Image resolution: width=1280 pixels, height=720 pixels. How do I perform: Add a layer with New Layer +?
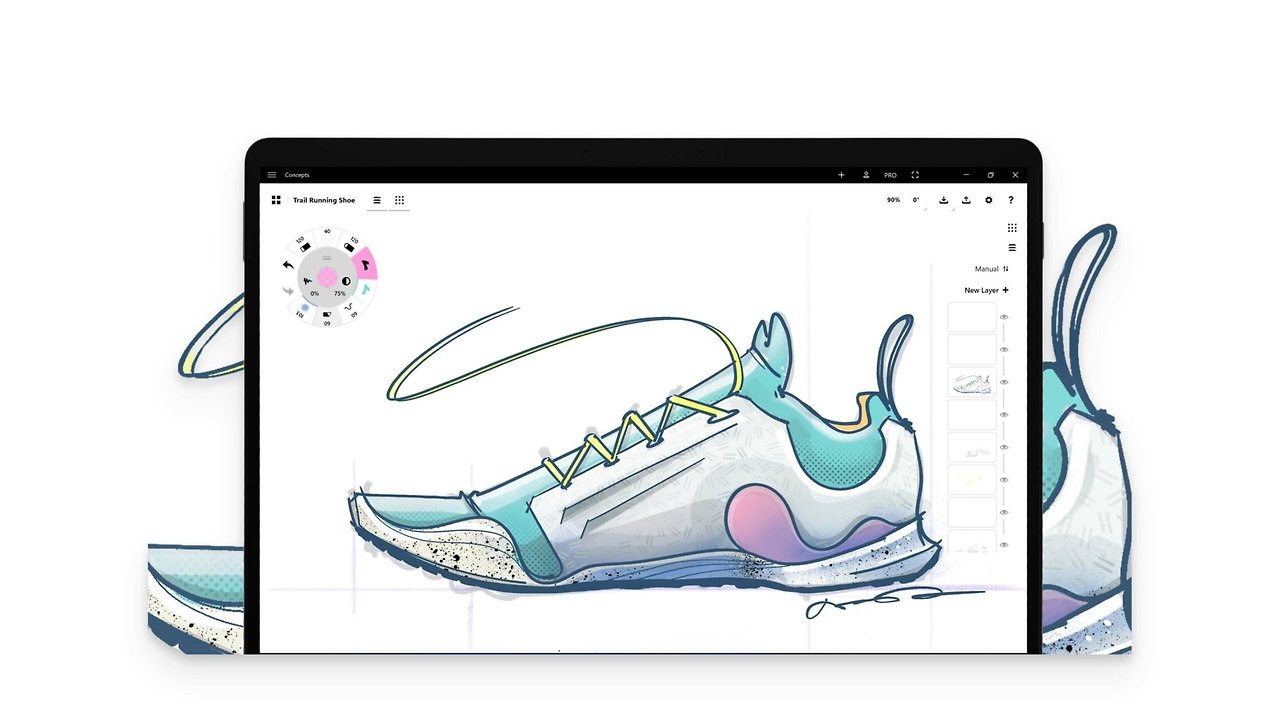986,290
